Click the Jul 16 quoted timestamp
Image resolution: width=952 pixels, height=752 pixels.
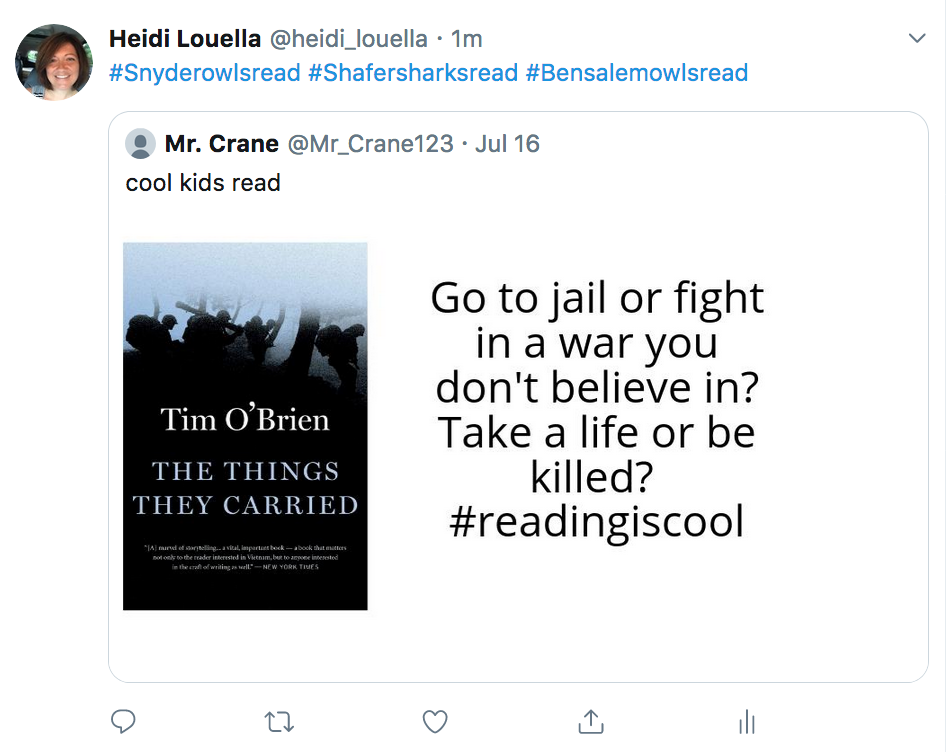pyautogui.click(x=507, y=144)
